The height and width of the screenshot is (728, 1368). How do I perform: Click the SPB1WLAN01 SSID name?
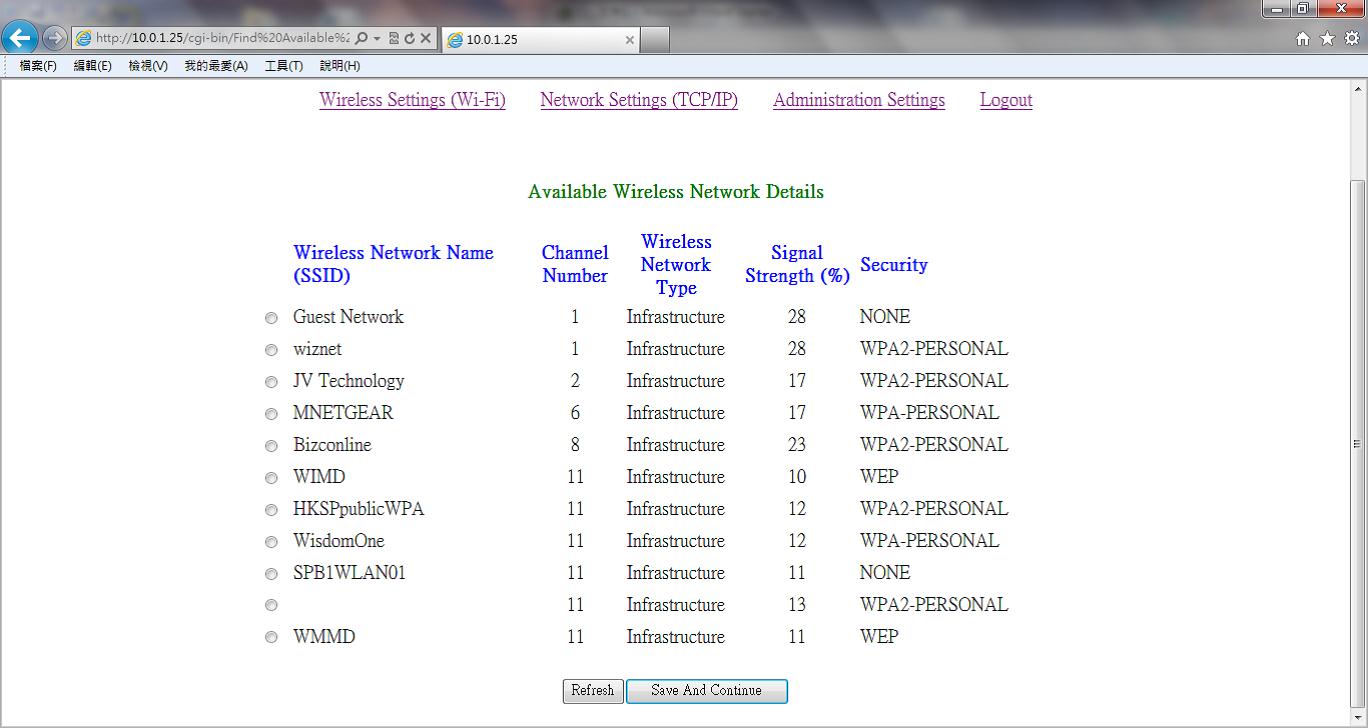(x=350, y=573)
